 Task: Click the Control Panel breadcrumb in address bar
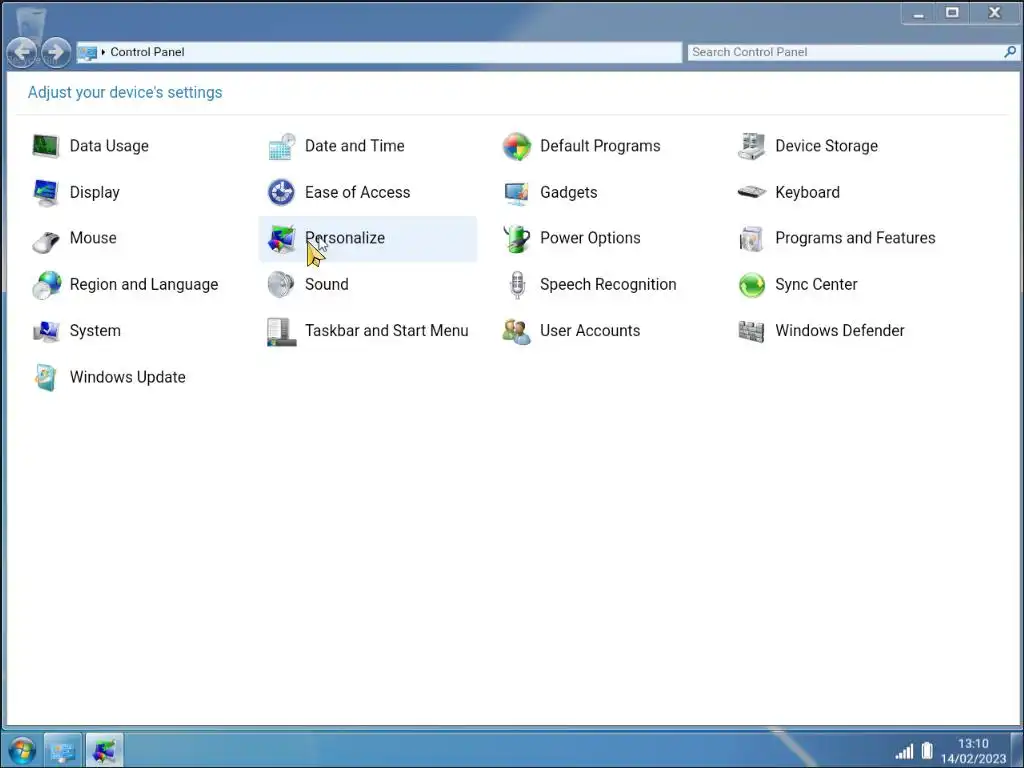[x=147, y=52]
